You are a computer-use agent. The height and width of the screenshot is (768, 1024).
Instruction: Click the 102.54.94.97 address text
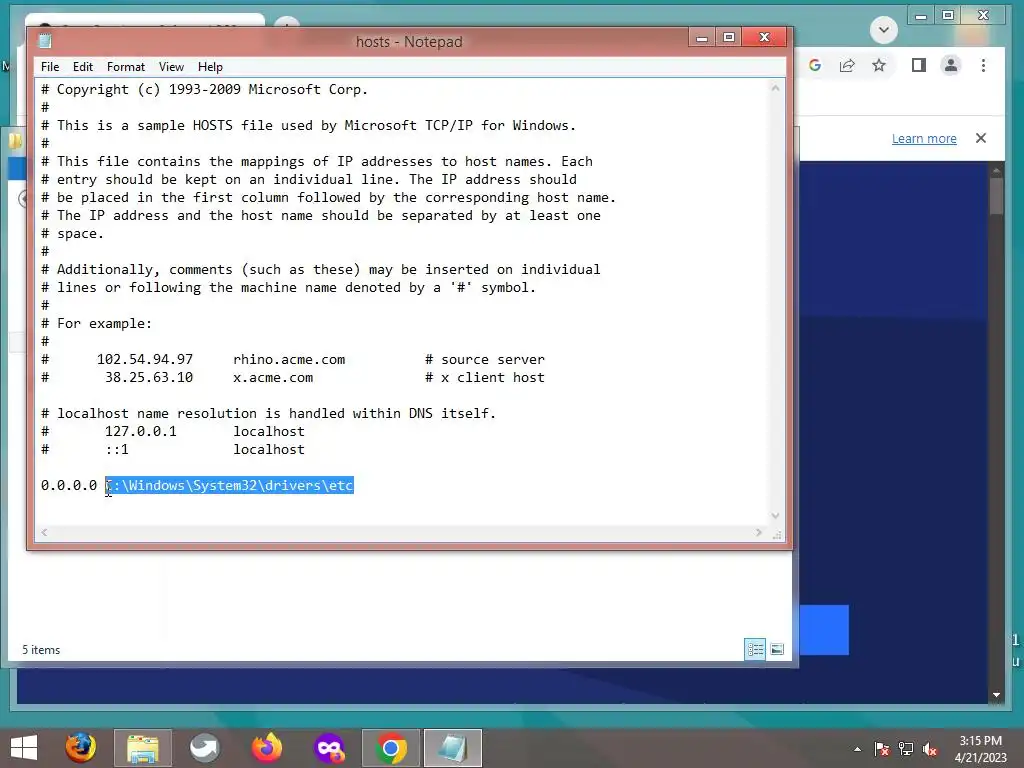coord(145,359)
